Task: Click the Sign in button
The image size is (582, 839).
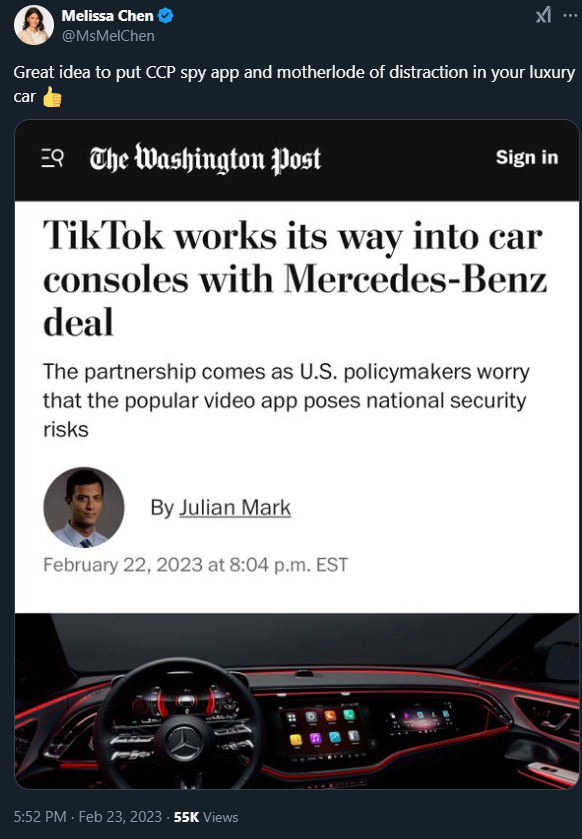Action: point(527,157)
